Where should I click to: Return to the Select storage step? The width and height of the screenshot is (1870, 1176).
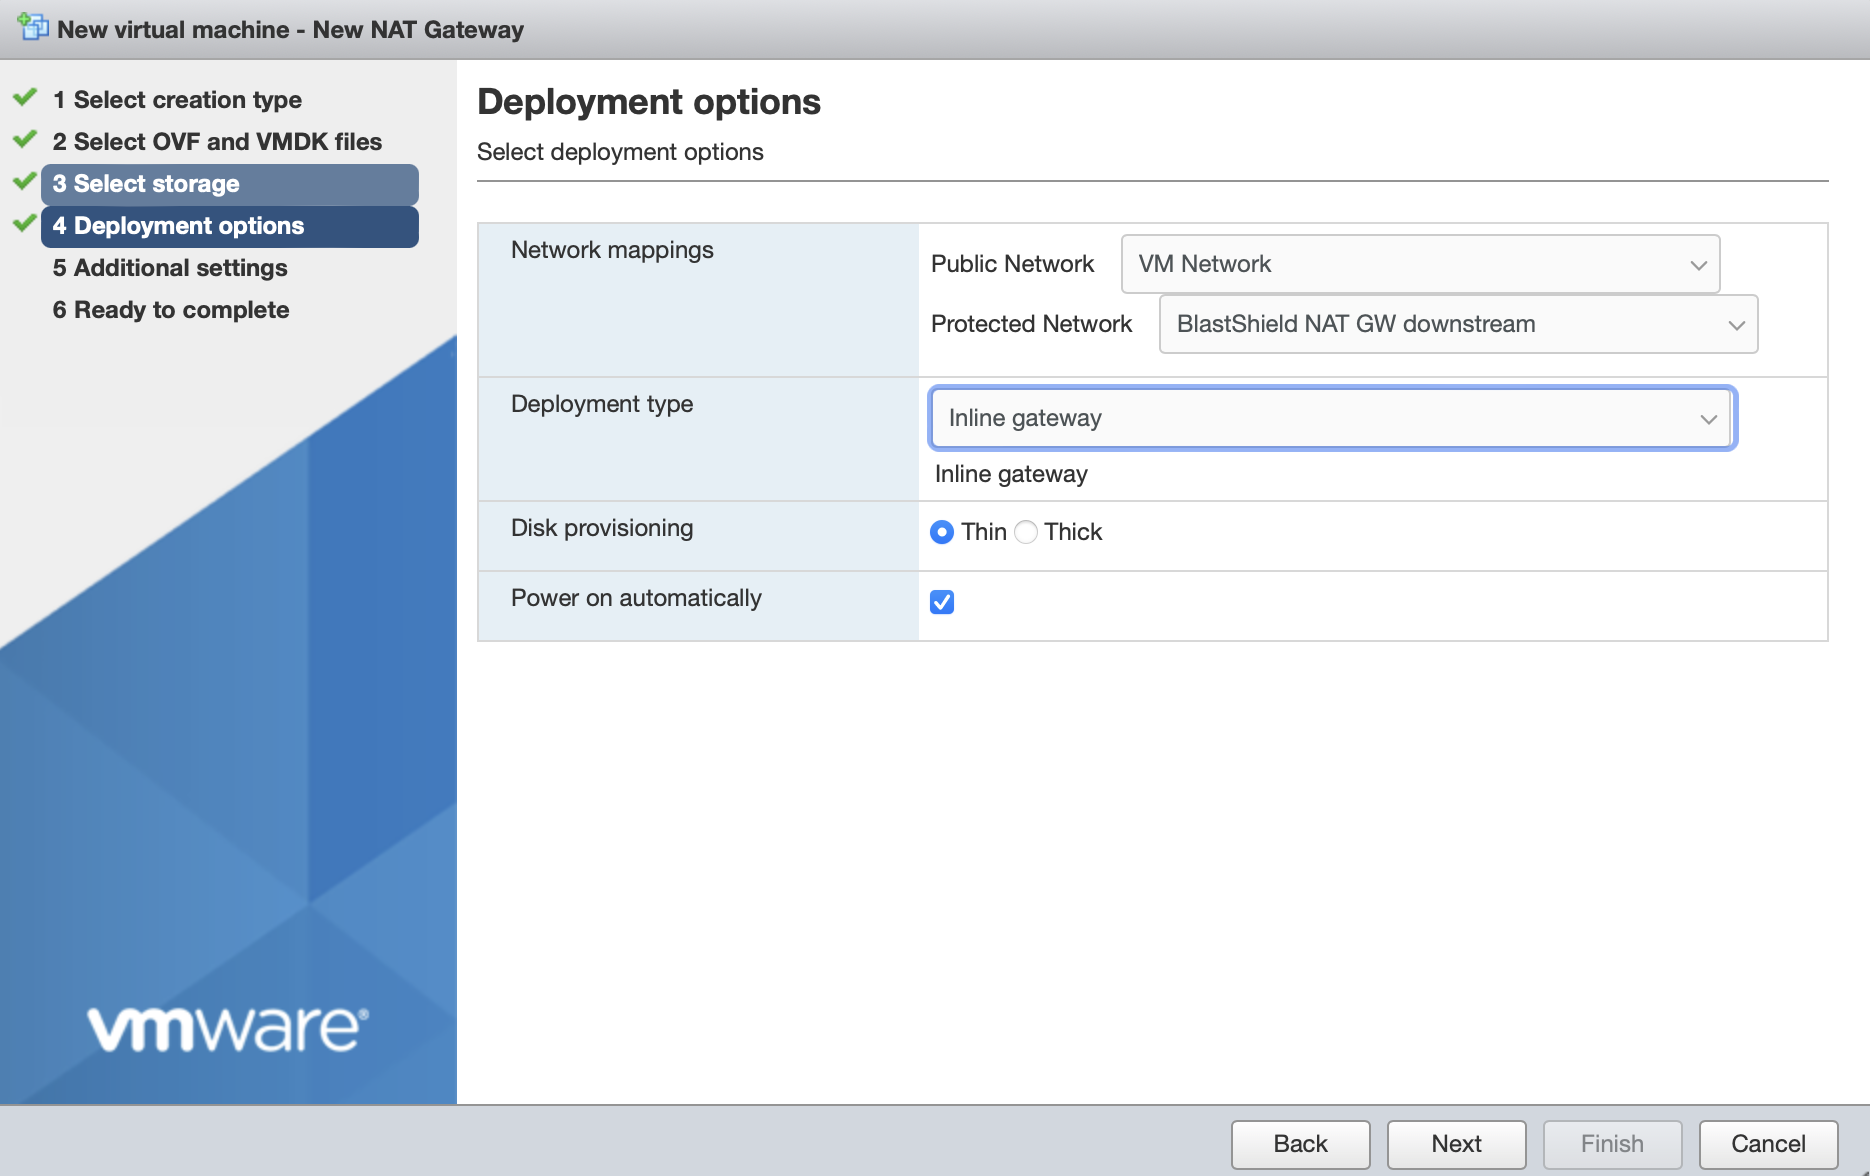coord(146,183)
